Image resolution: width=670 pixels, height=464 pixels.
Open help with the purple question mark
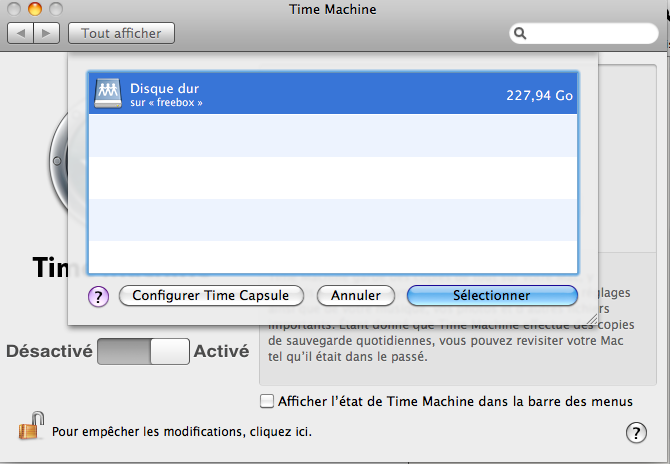[98, 296]
